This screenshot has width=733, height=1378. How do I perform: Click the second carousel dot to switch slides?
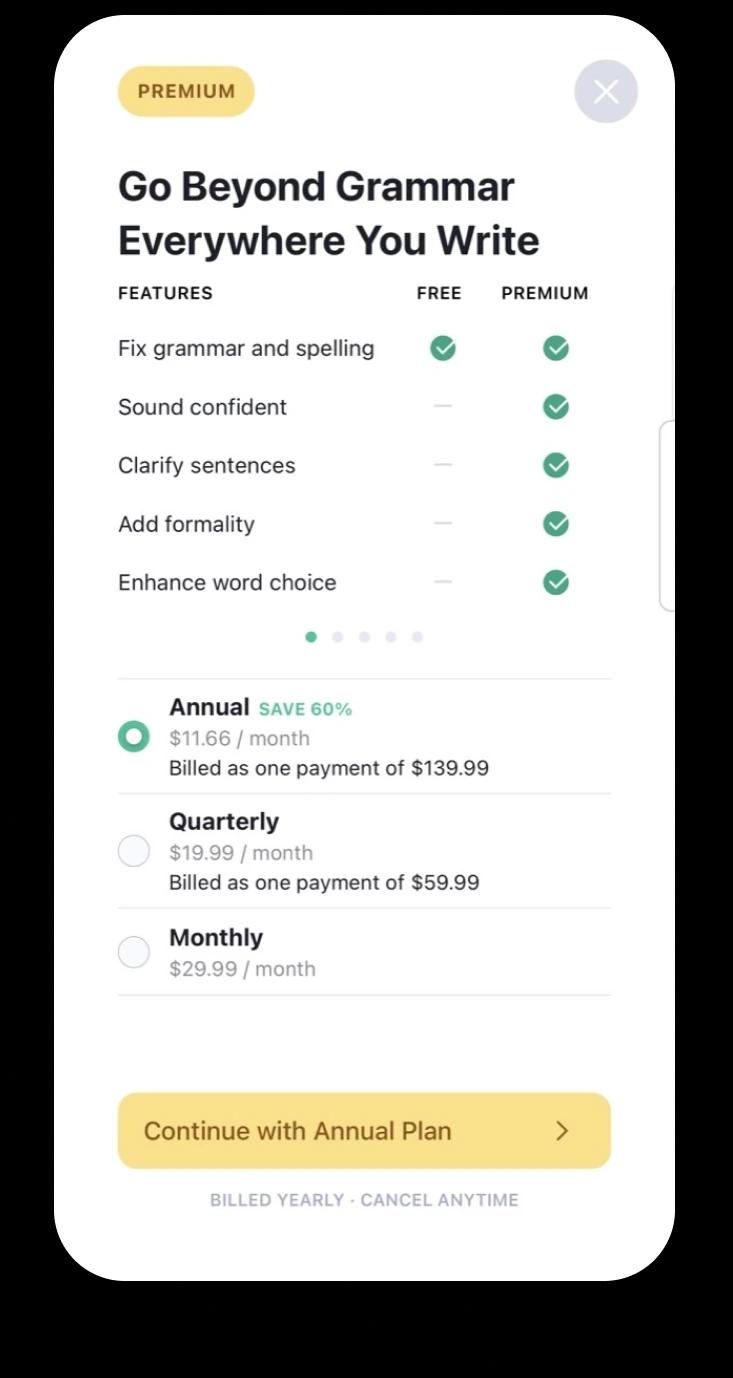click(x=338, y=636)
